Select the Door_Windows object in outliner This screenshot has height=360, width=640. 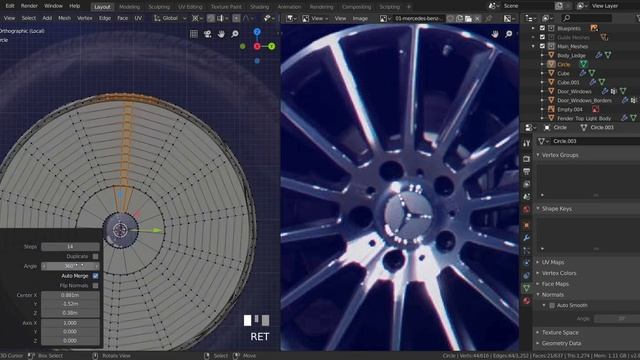click(x=574, y=91)
